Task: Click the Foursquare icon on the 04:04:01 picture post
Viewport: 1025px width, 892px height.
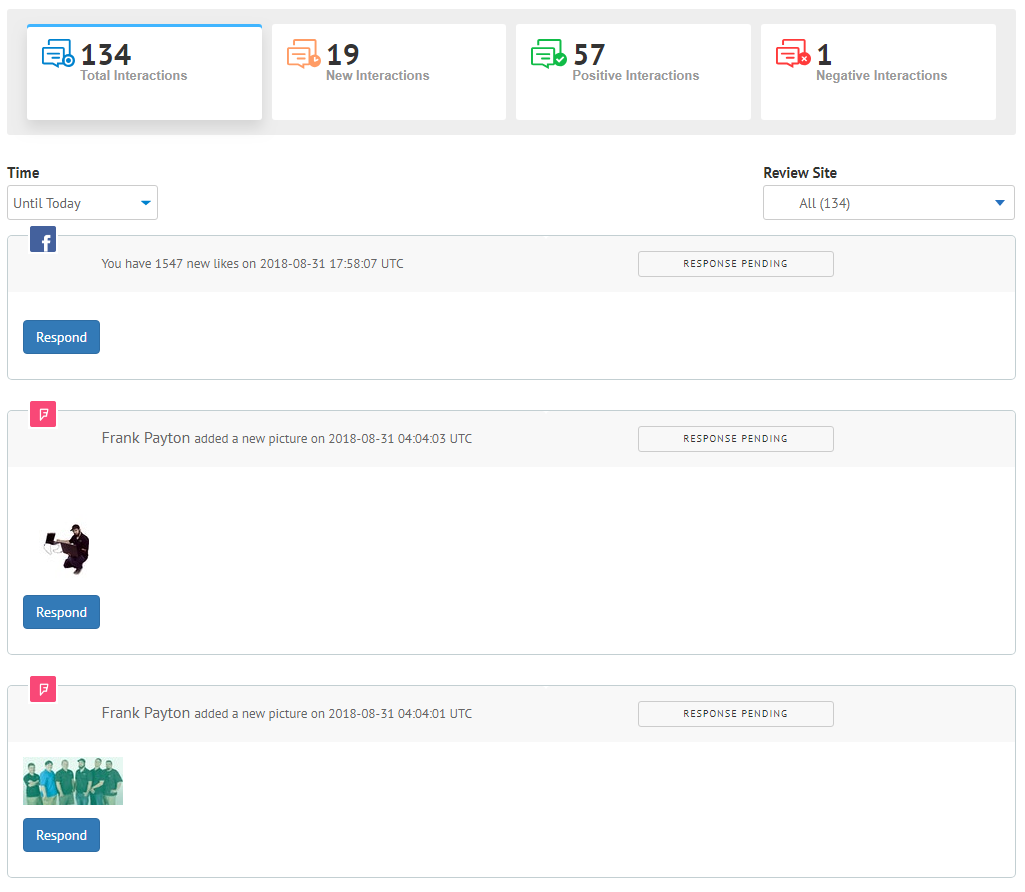Action: tap(43, 689)
